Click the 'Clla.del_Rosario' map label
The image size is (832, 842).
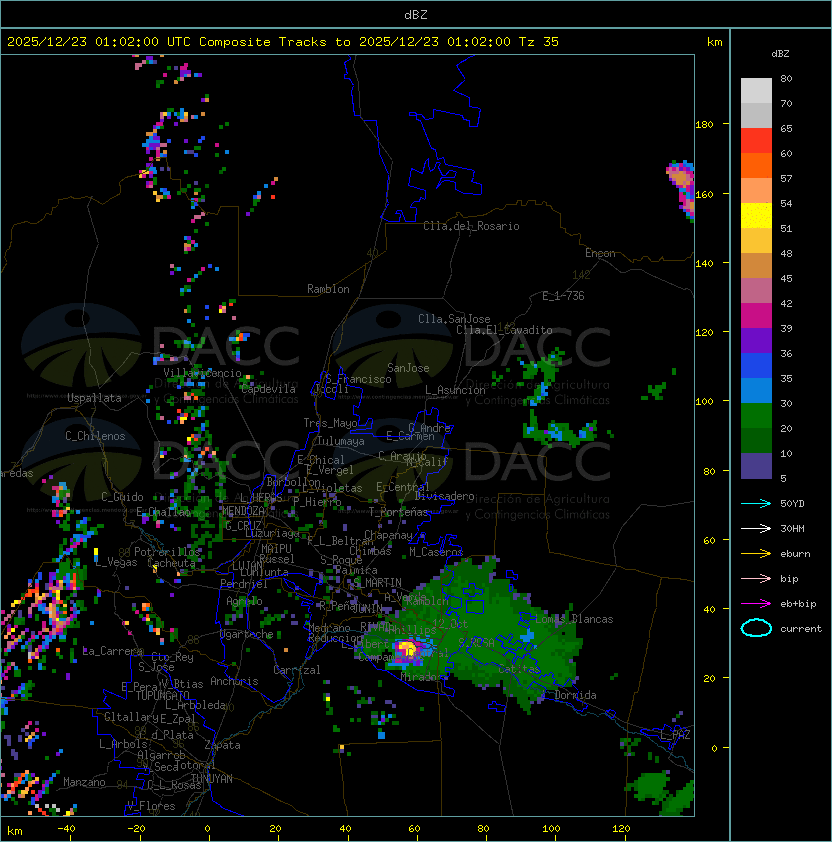(471, 226)
